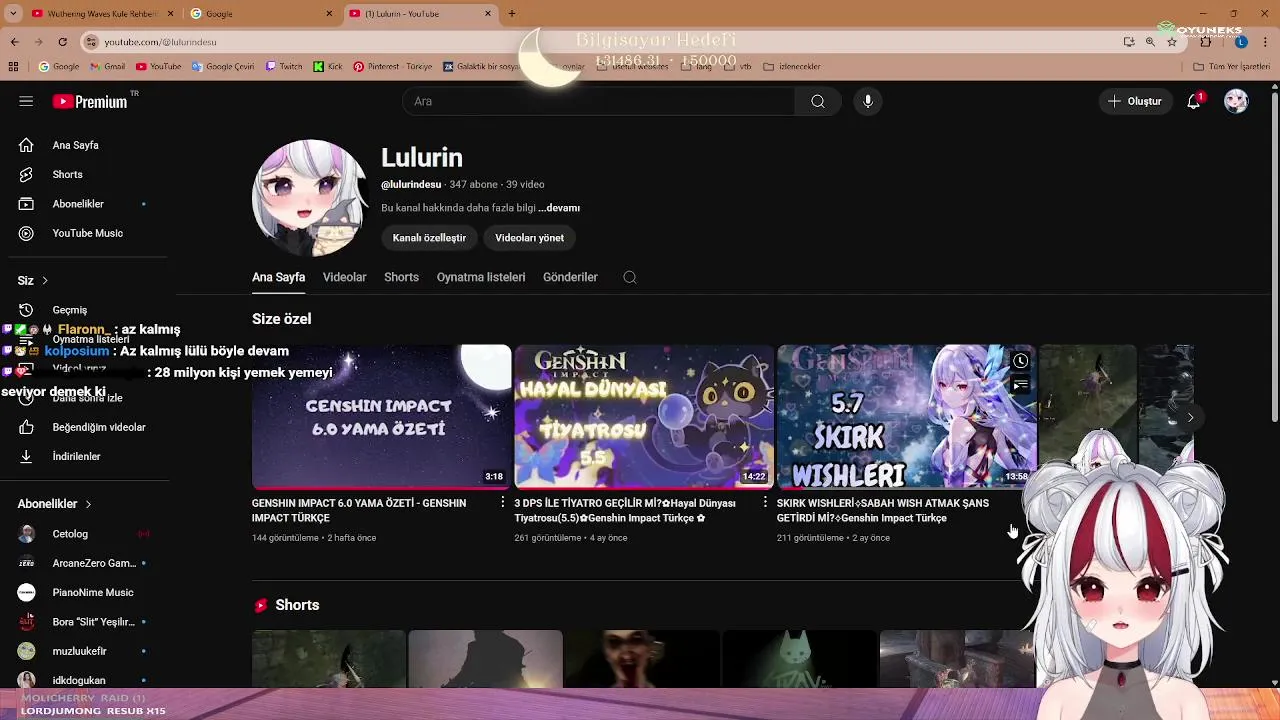Select the Ana Sayfa channel tab
The image size is (1280, 720).
[x=278, y=277]
